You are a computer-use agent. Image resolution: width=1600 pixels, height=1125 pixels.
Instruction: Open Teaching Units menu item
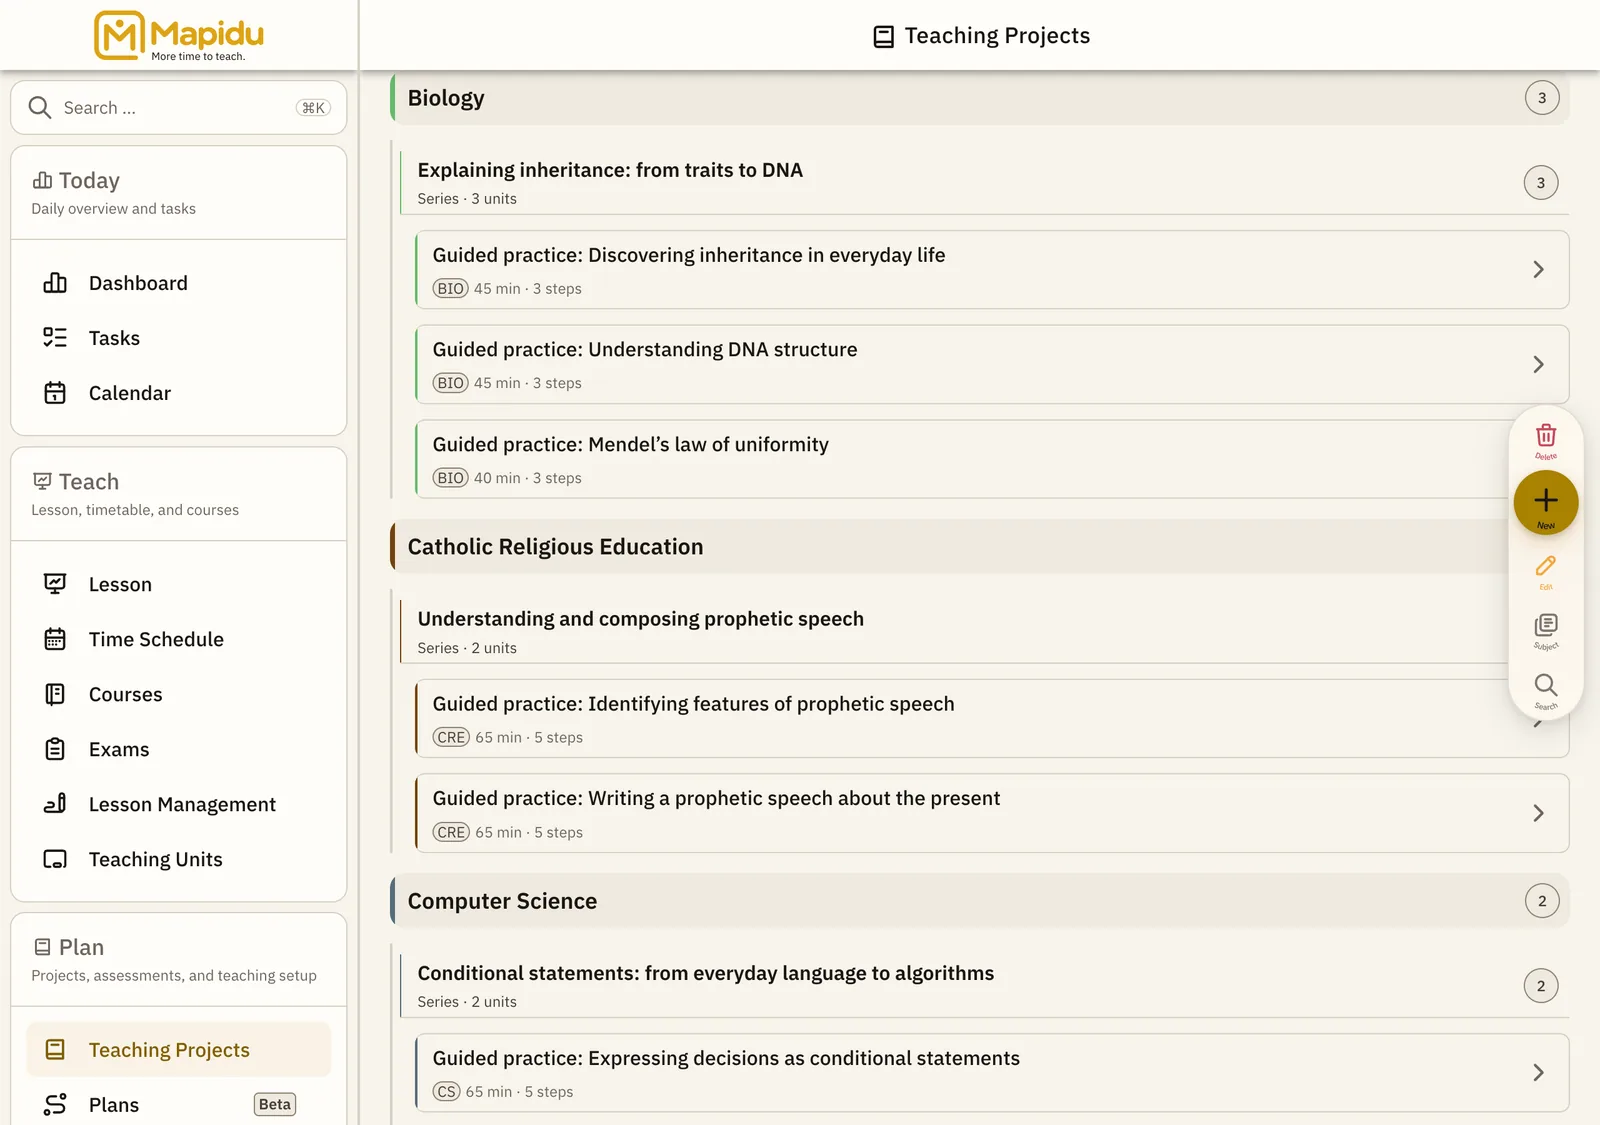179,859
